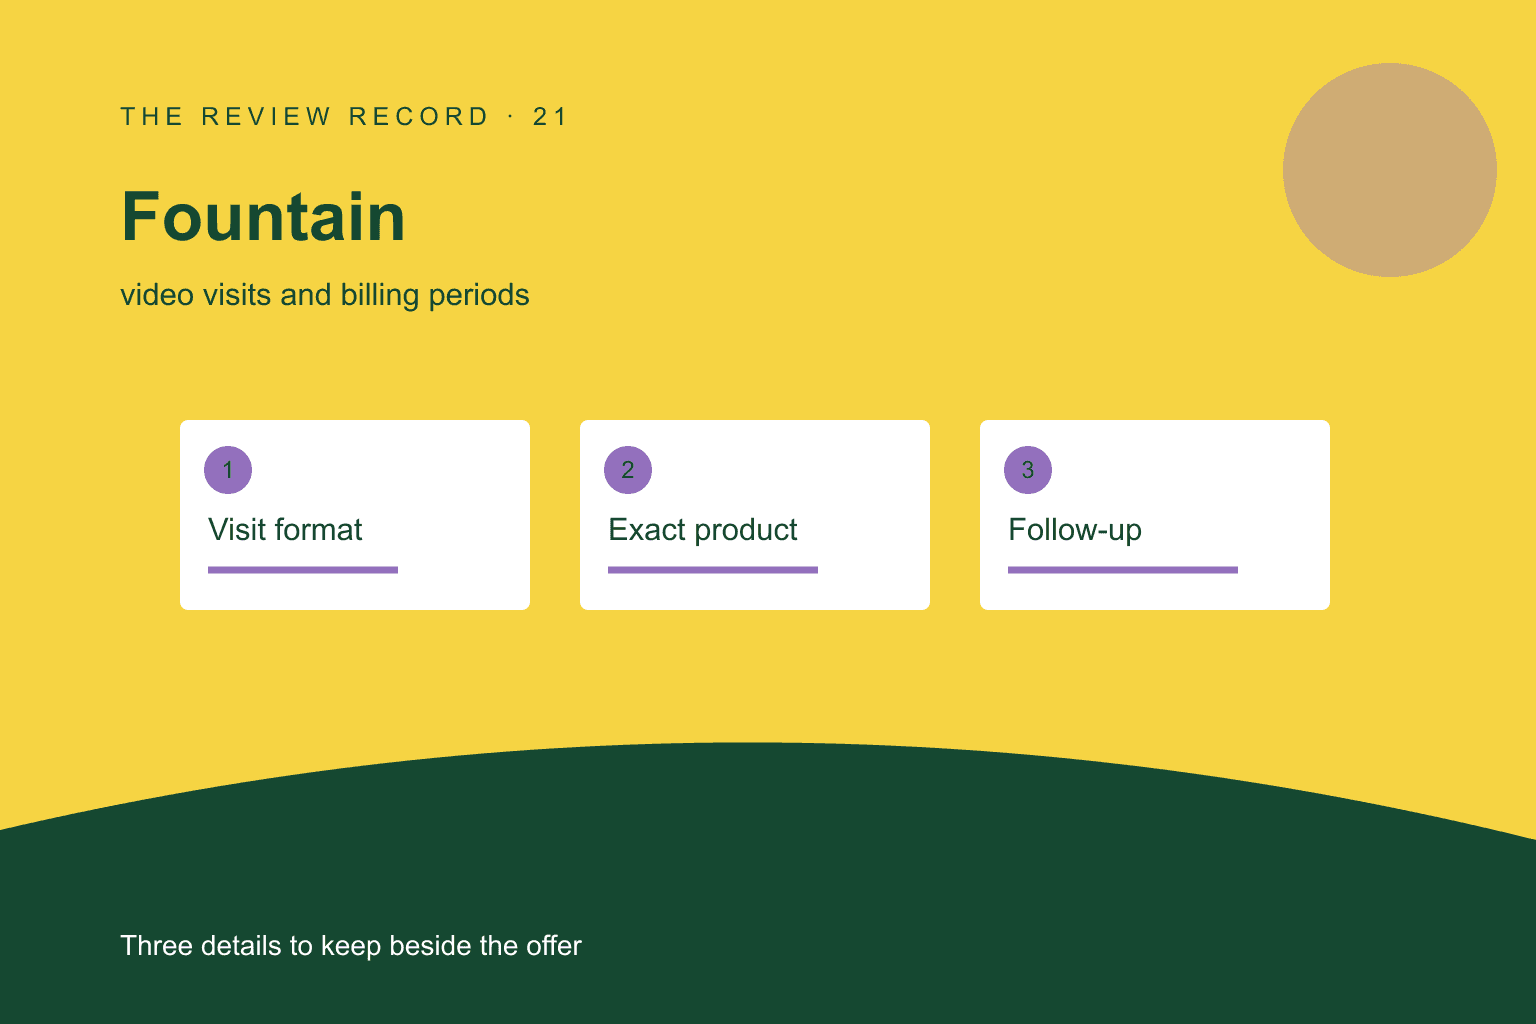
Task: Select the number 3 step badge
Action: click(1028, 470)
